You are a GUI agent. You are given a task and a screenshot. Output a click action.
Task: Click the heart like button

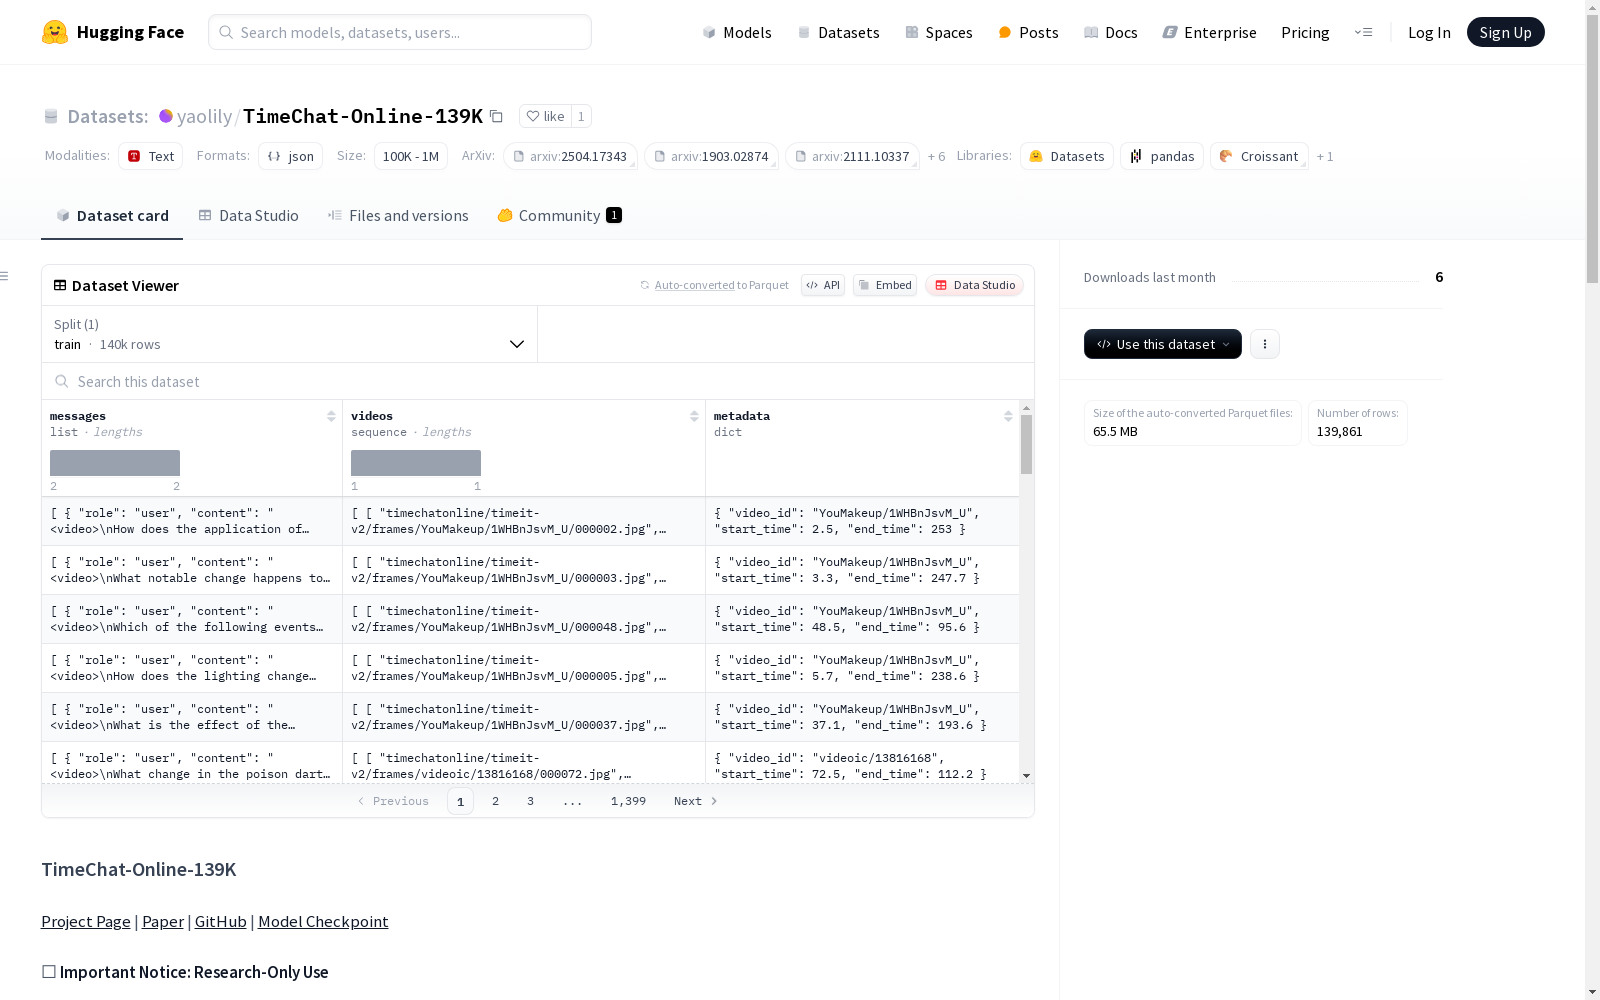point(545,116)
